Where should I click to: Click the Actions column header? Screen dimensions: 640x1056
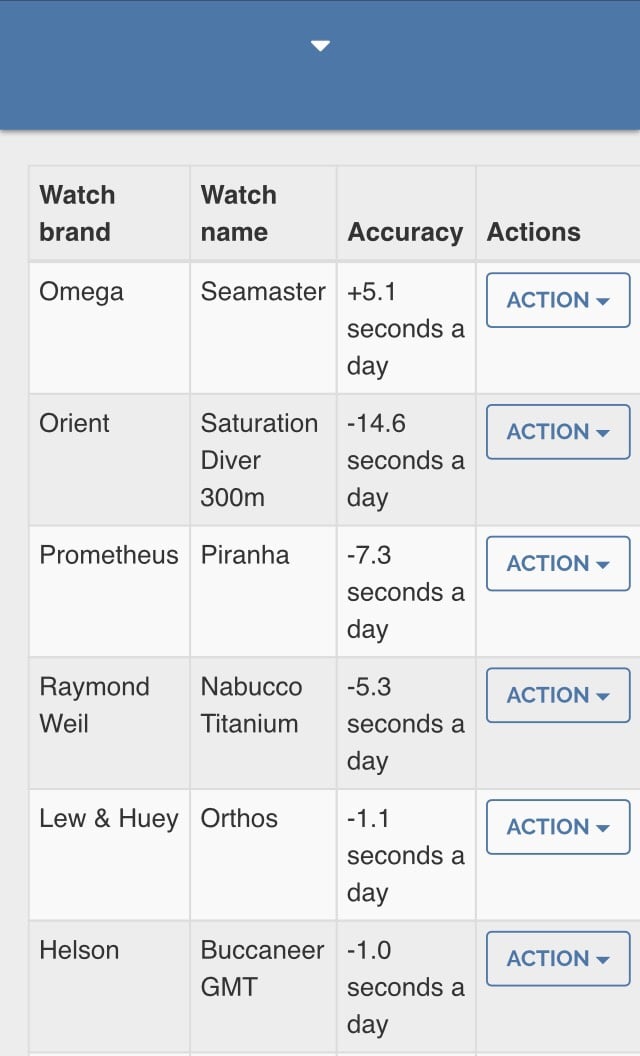pos(534,232)
